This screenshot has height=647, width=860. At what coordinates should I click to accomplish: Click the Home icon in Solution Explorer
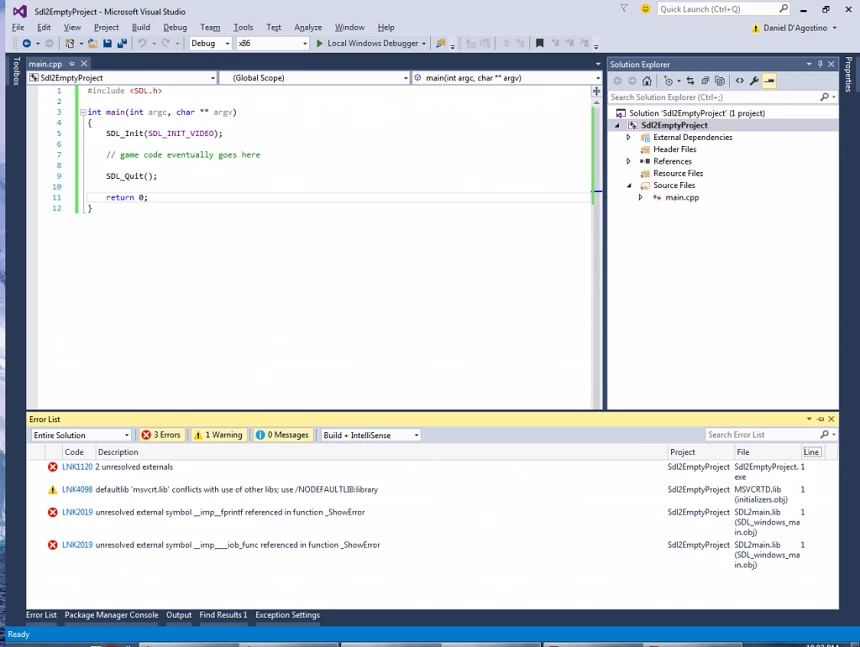click(x=647, y=81)
